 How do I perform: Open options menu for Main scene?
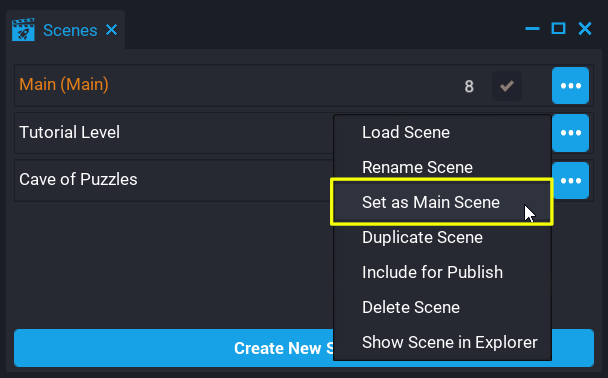tap(570, 86)
